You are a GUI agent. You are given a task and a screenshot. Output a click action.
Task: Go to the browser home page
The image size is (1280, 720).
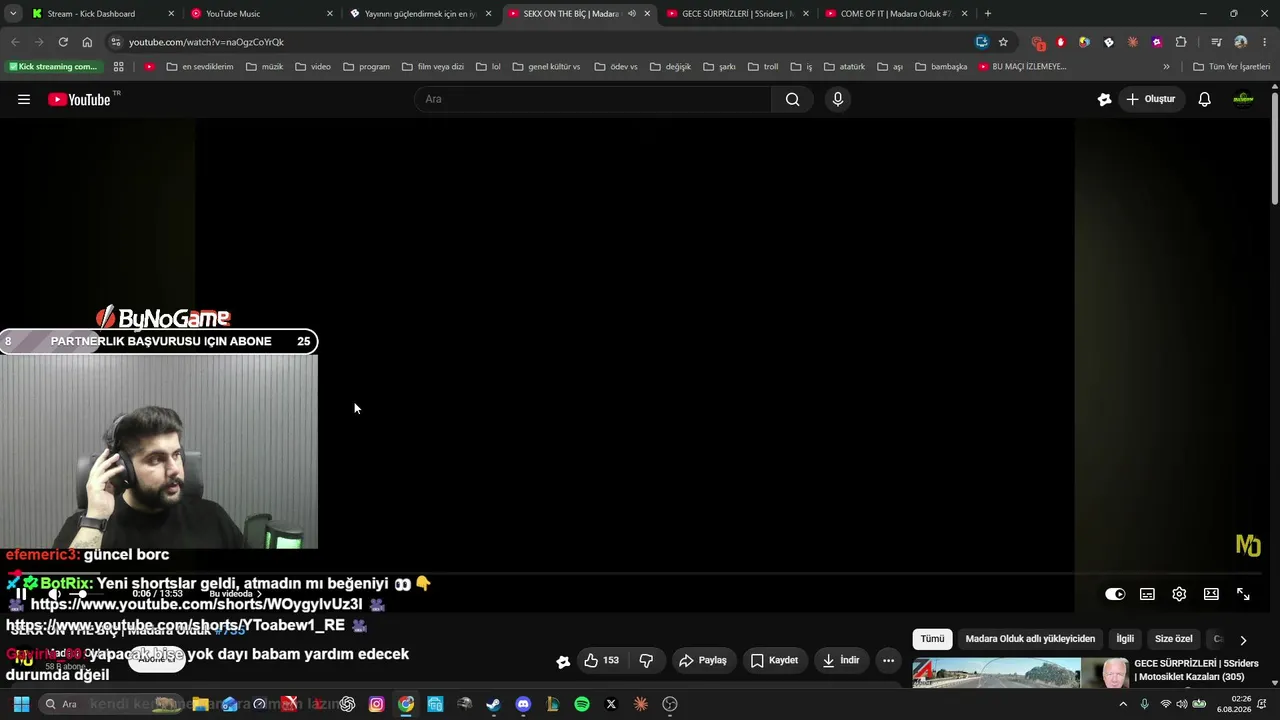pos(87,42)
